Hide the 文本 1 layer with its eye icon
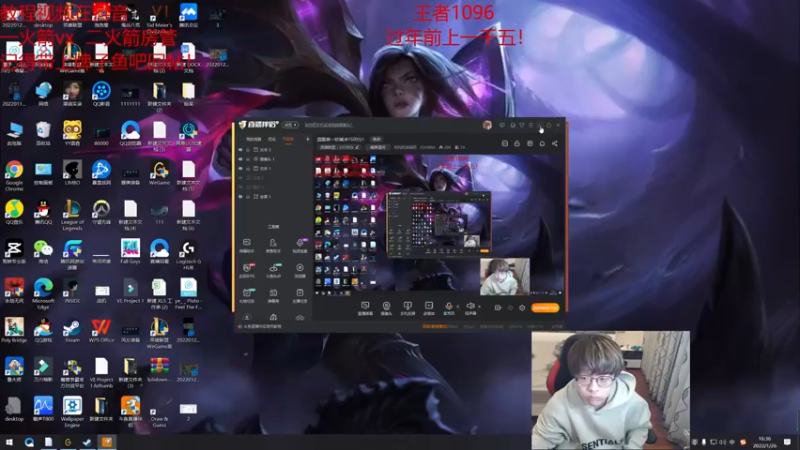Viewport: 800px width, 450px height. (x=240, y=168)
